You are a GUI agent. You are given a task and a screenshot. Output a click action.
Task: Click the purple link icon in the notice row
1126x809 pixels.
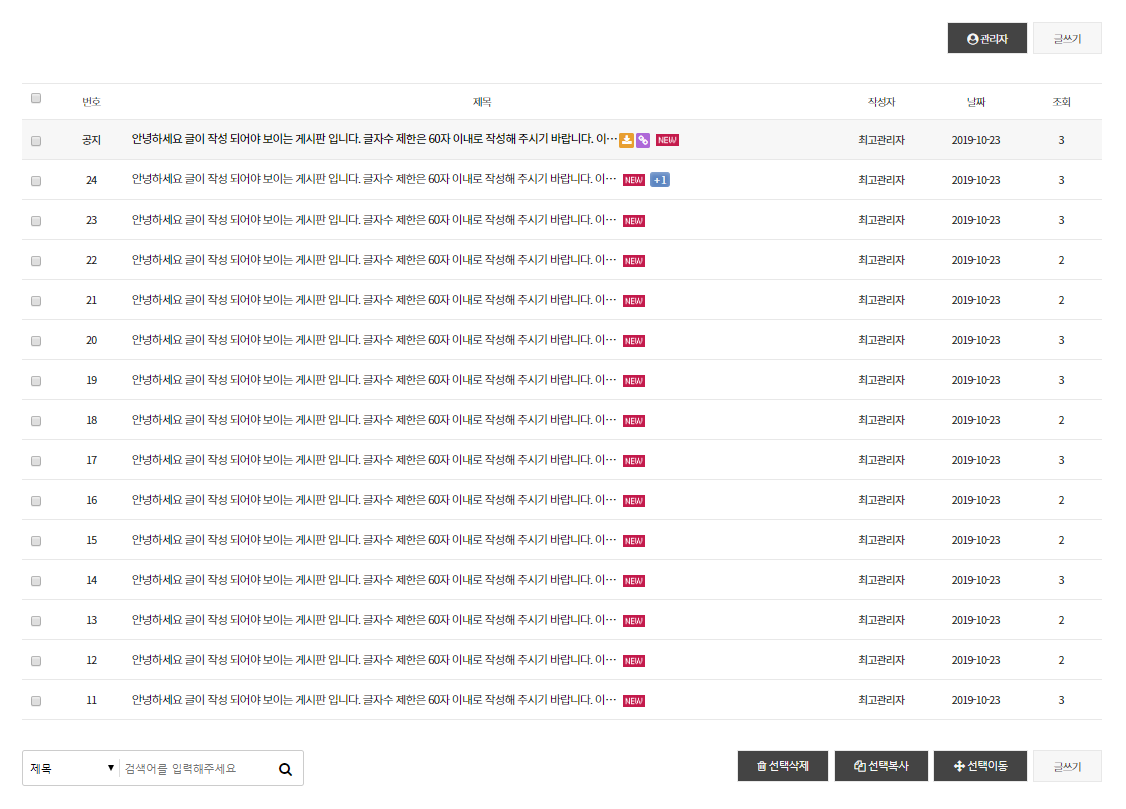point(643,140)
